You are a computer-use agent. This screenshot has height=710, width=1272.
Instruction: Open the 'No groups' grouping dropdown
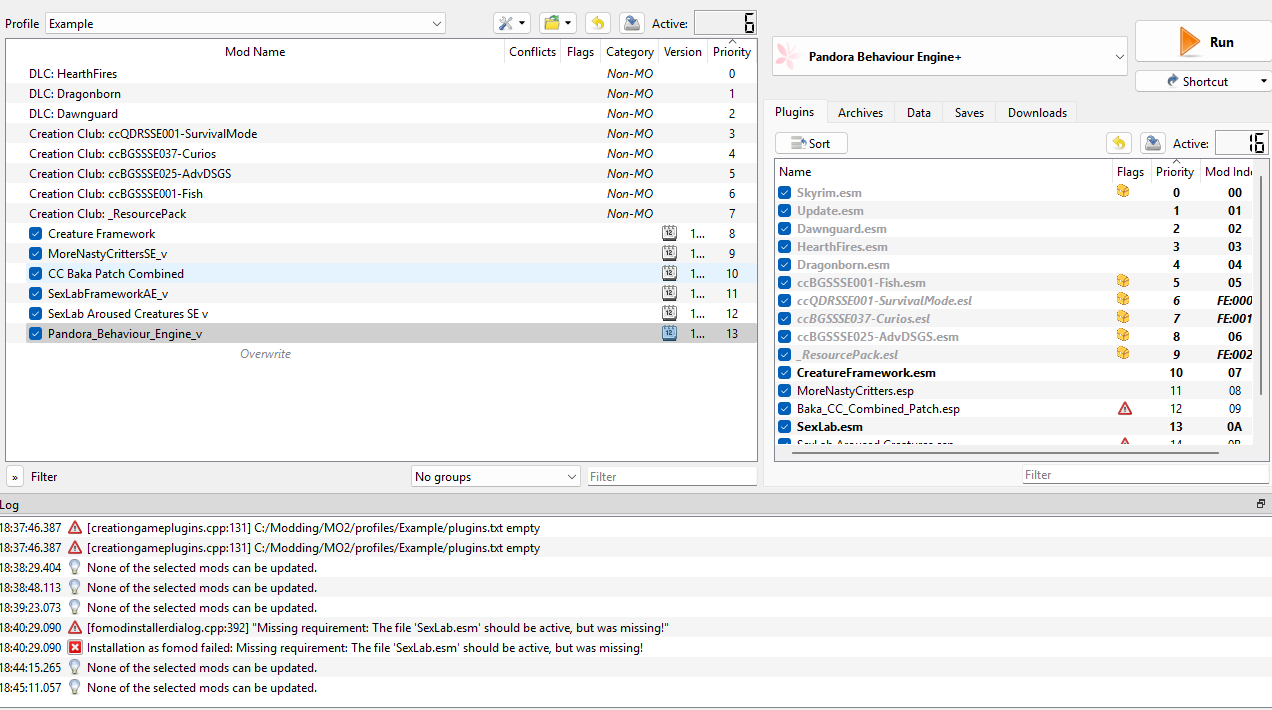[496, 476]
